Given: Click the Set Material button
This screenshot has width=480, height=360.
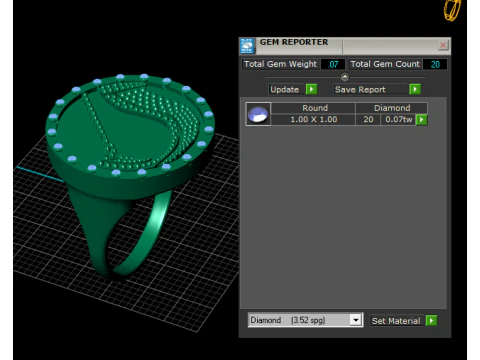Looking at the screenshot, I should pos(397,321).
